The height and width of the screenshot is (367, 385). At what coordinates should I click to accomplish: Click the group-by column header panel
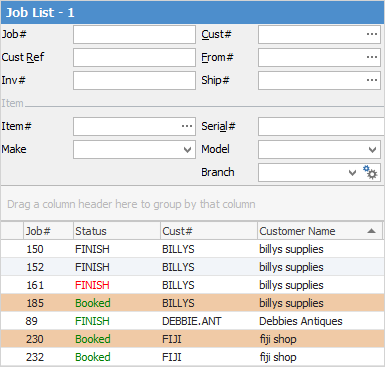(192, 204)
